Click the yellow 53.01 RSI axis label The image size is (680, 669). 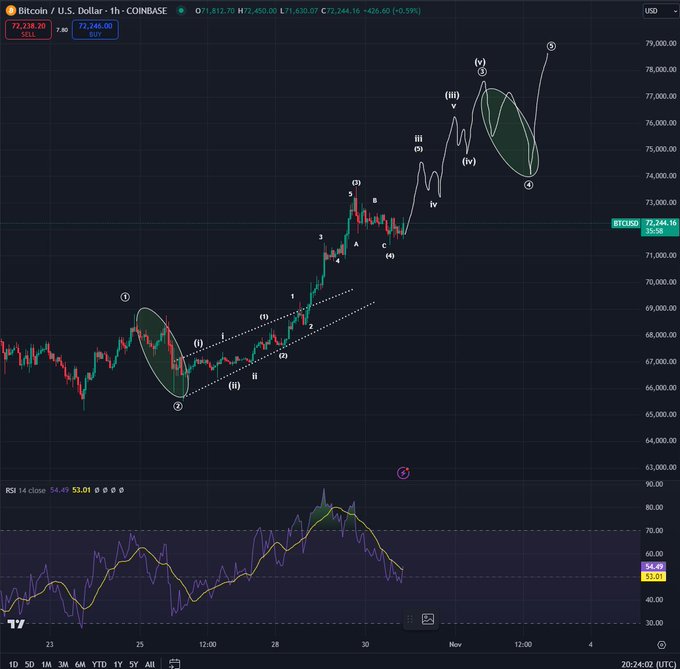pos(653,576)
